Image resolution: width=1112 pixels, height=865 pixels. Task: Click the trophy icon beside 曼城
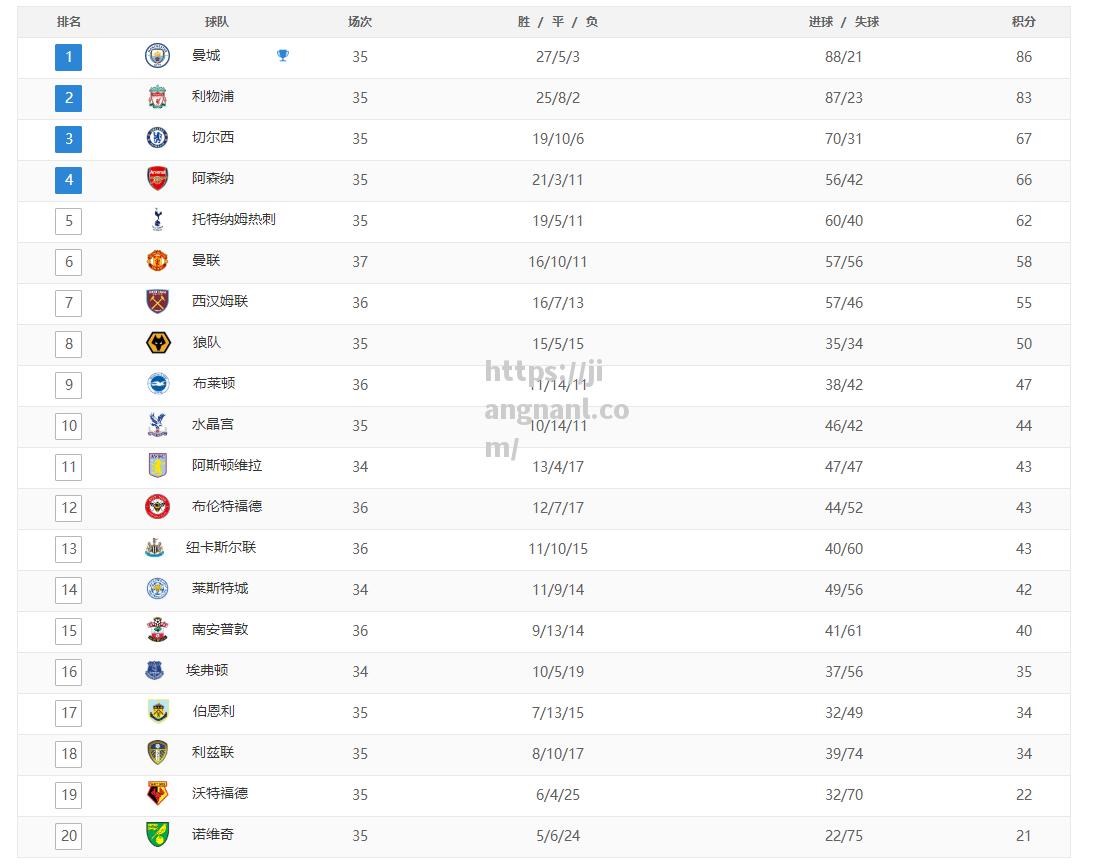tap(283, 55)
